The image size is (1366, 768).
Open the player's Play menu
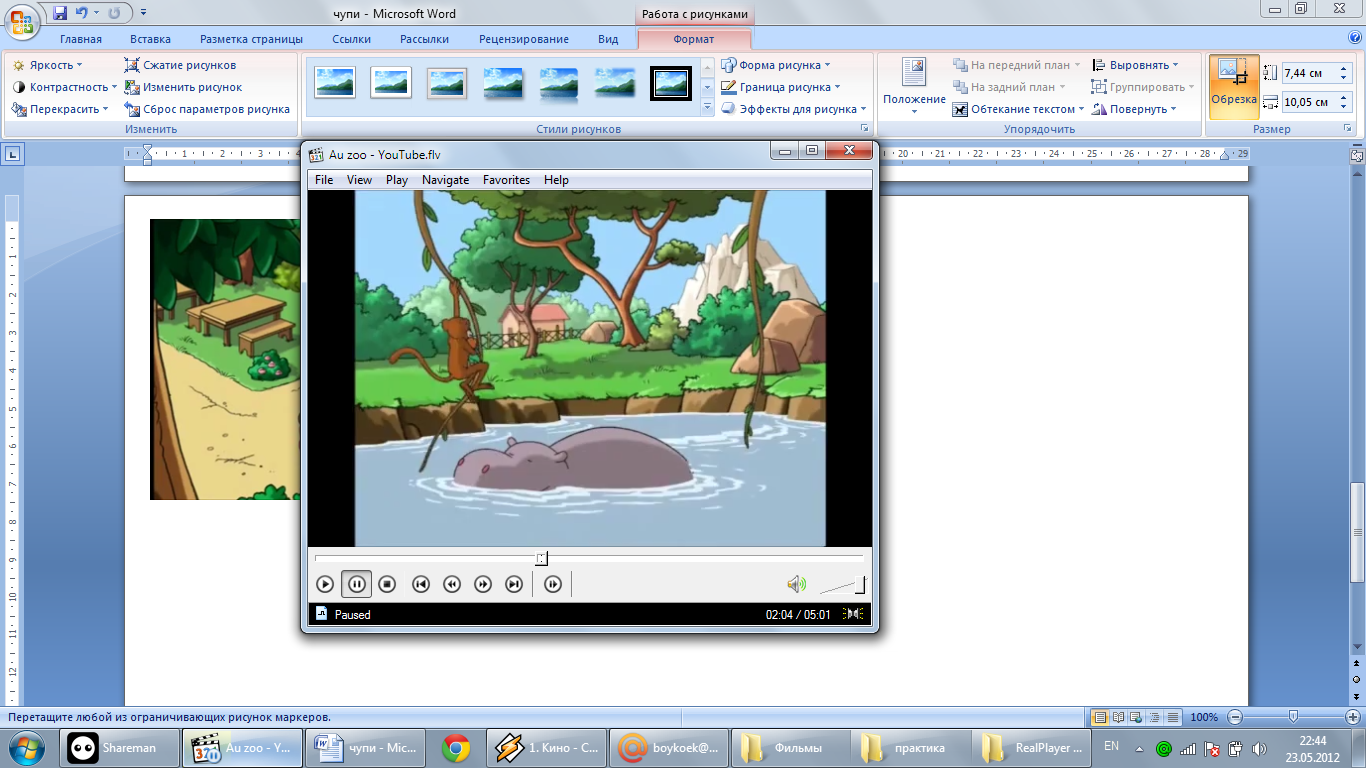coord(397,180)
